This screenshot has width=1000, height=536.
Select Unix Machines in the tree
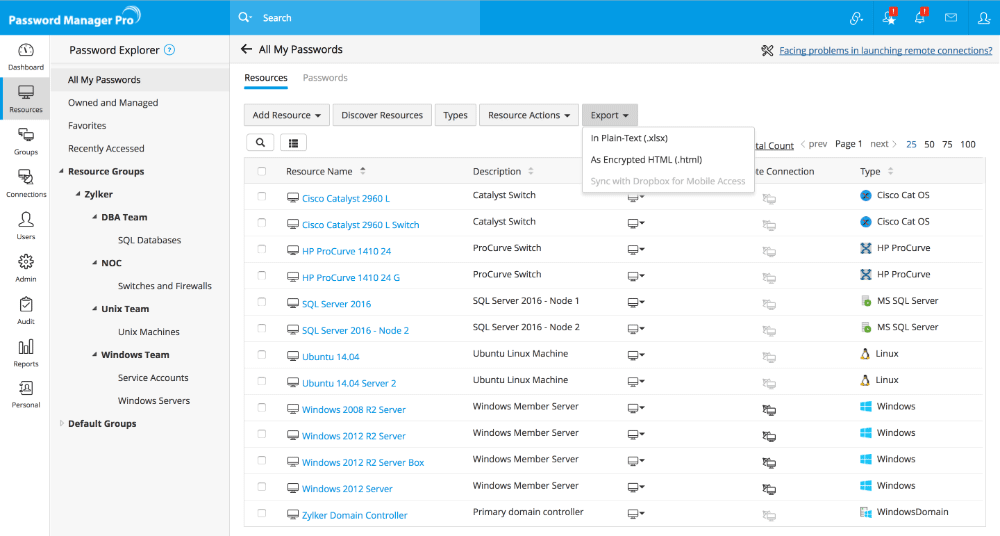[x=149, y=332]
